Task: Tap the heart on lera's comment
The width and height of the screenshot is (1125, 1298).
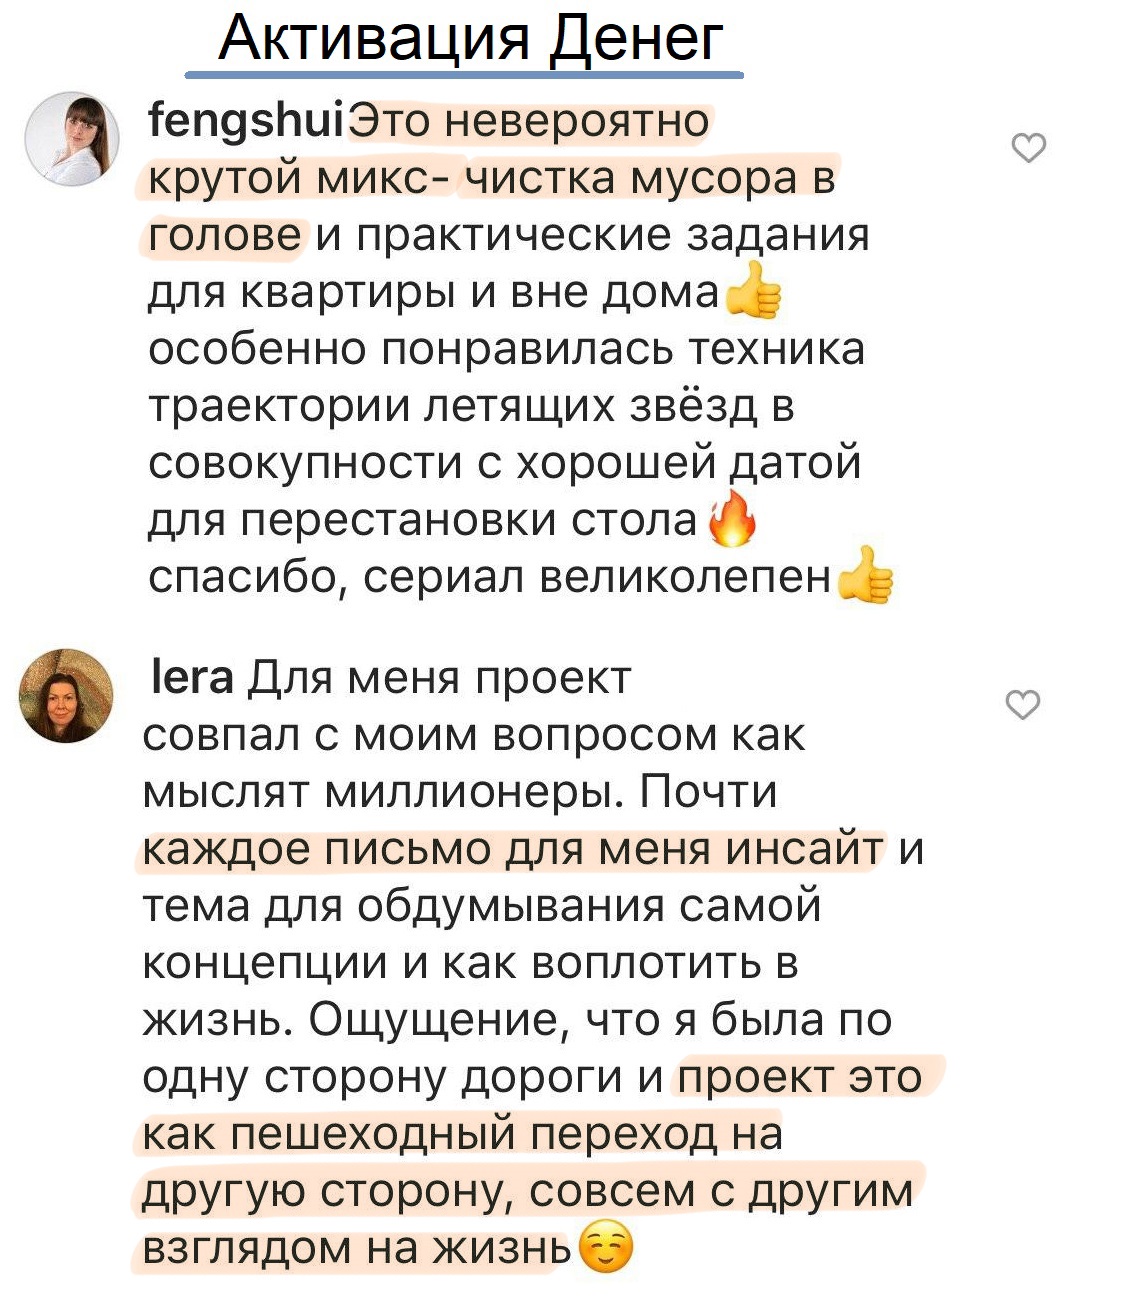Action: pos(1022,705)
